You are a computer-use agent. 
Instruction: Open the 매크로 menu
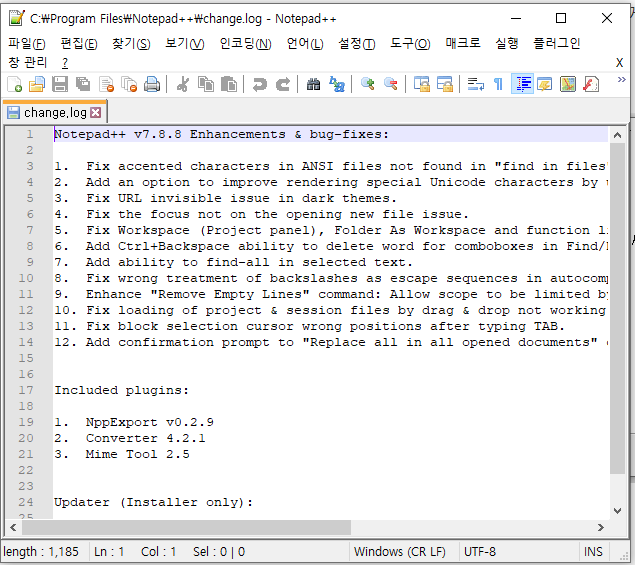(462, 43)
